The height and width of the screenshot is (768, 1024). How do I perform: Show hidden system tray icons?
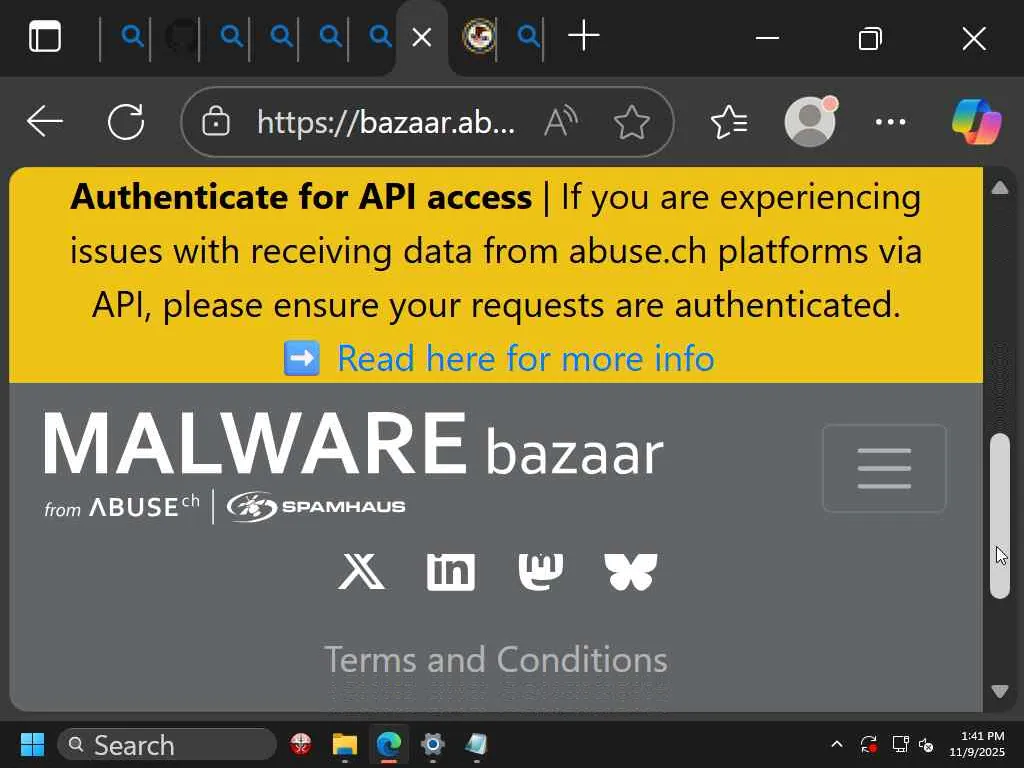click(837, 744)
